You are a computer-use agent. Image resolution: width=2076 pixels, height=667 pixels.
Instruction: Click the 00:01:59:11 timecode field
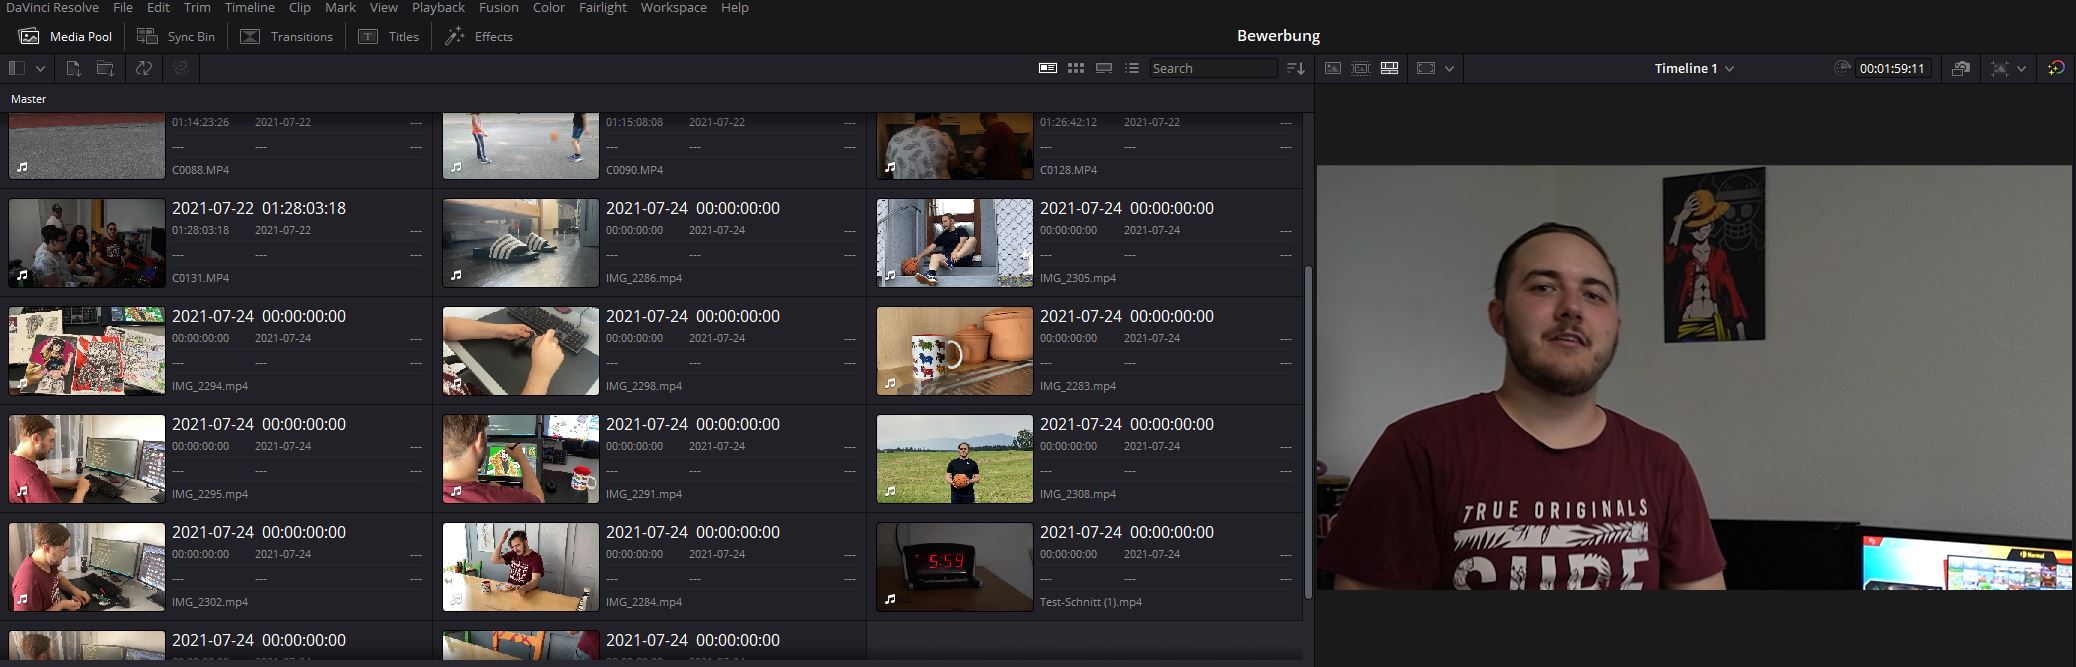1892,69
